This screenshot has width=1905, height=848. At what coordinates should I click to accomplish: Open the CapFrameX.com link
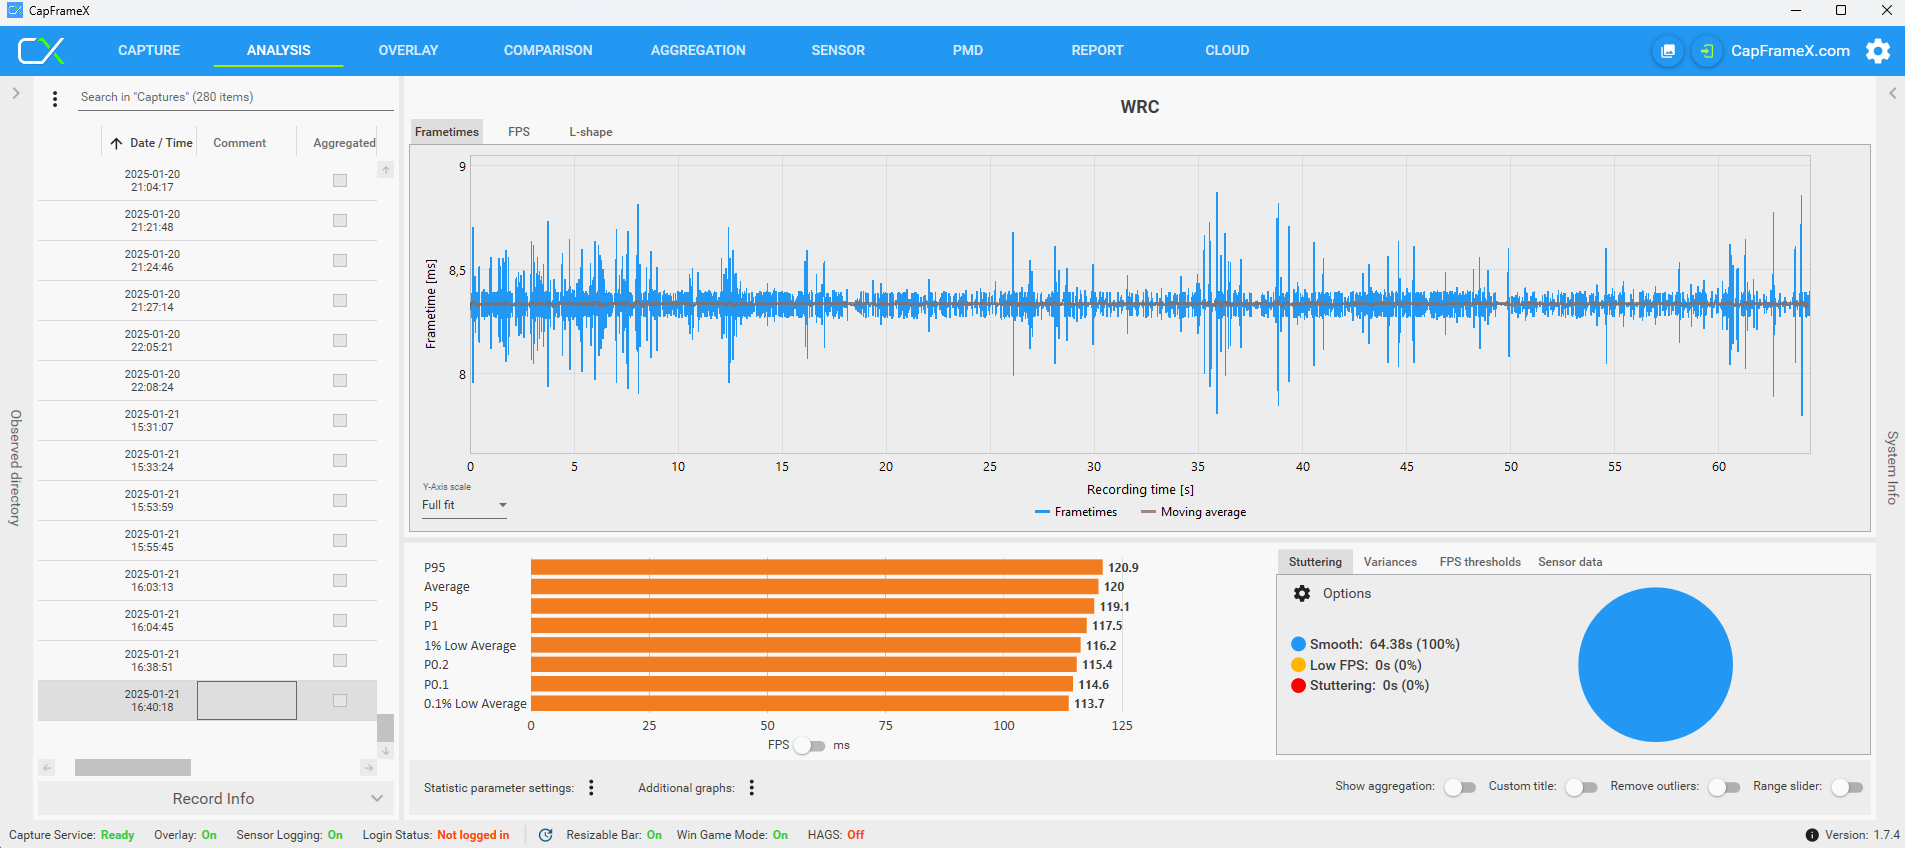[1790, 51]
